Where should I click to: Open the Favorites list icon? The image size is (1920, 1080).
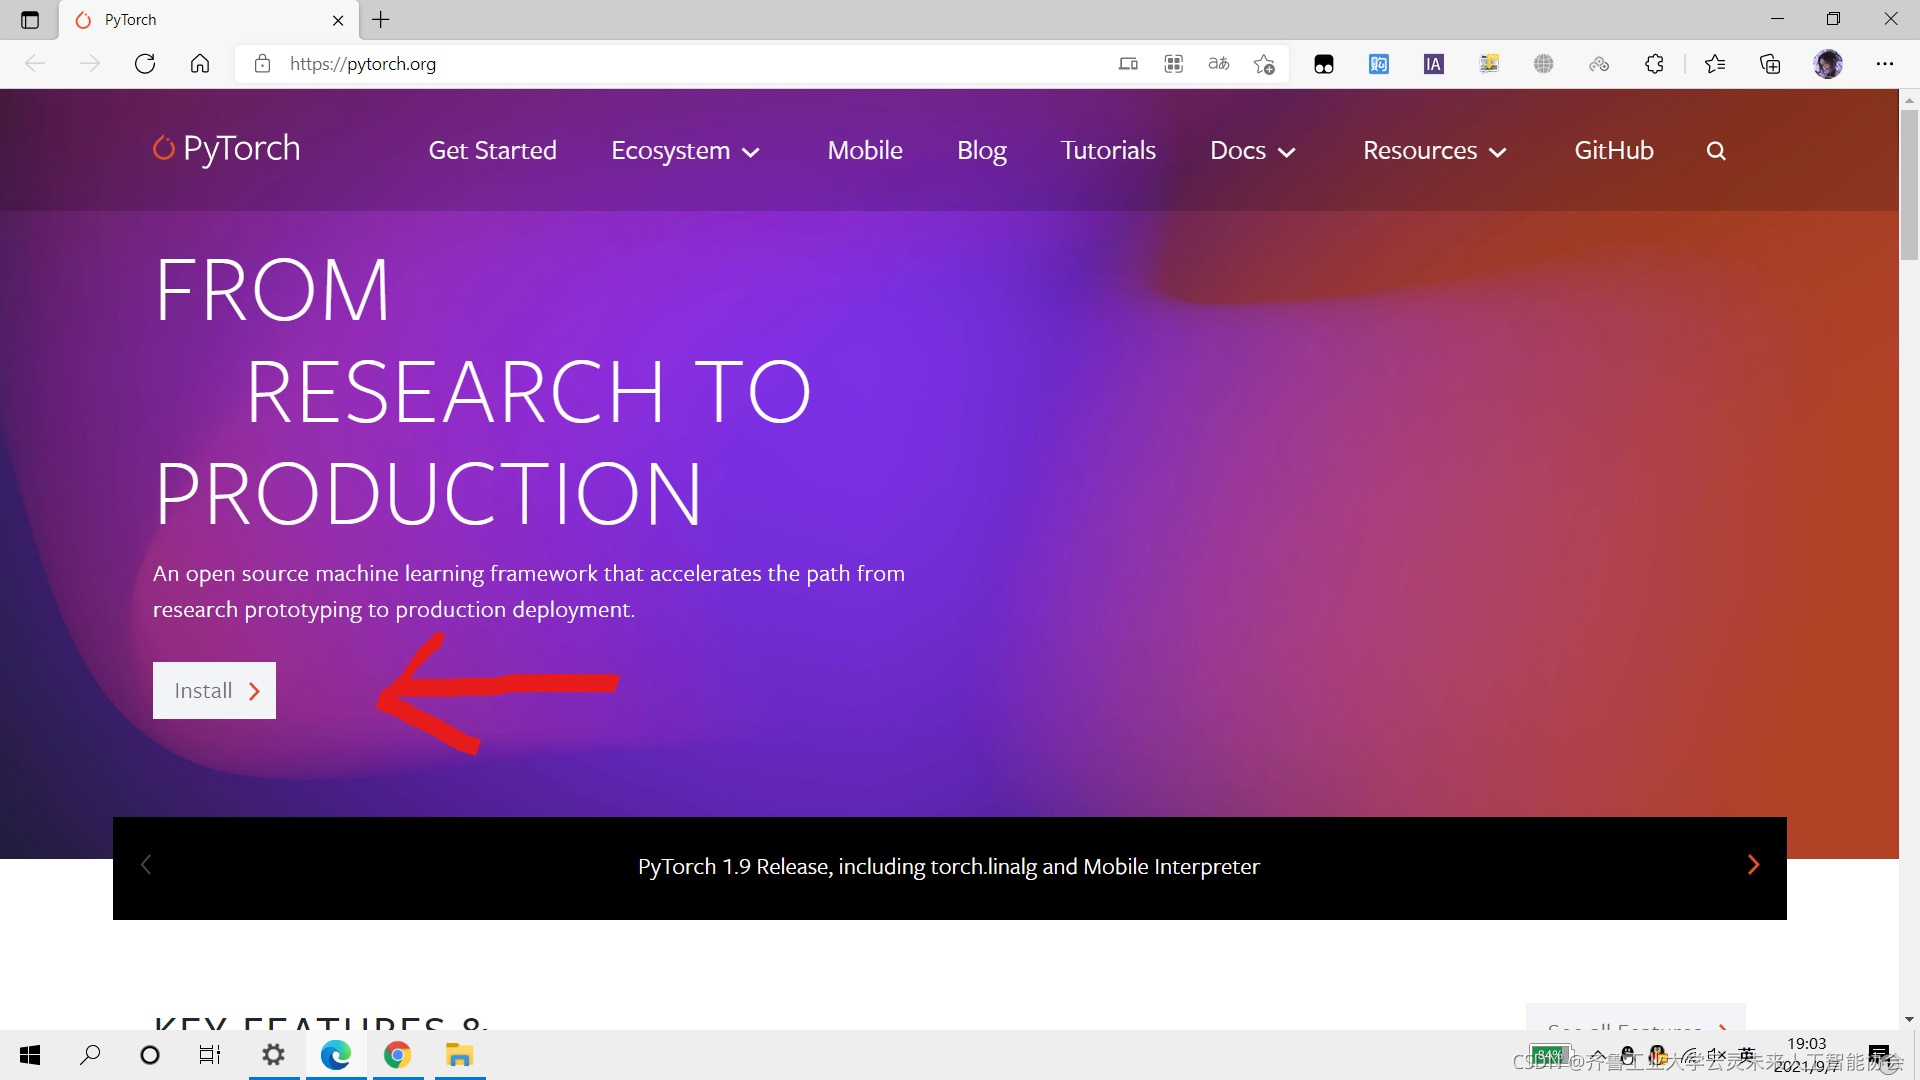click(1715, 64)
